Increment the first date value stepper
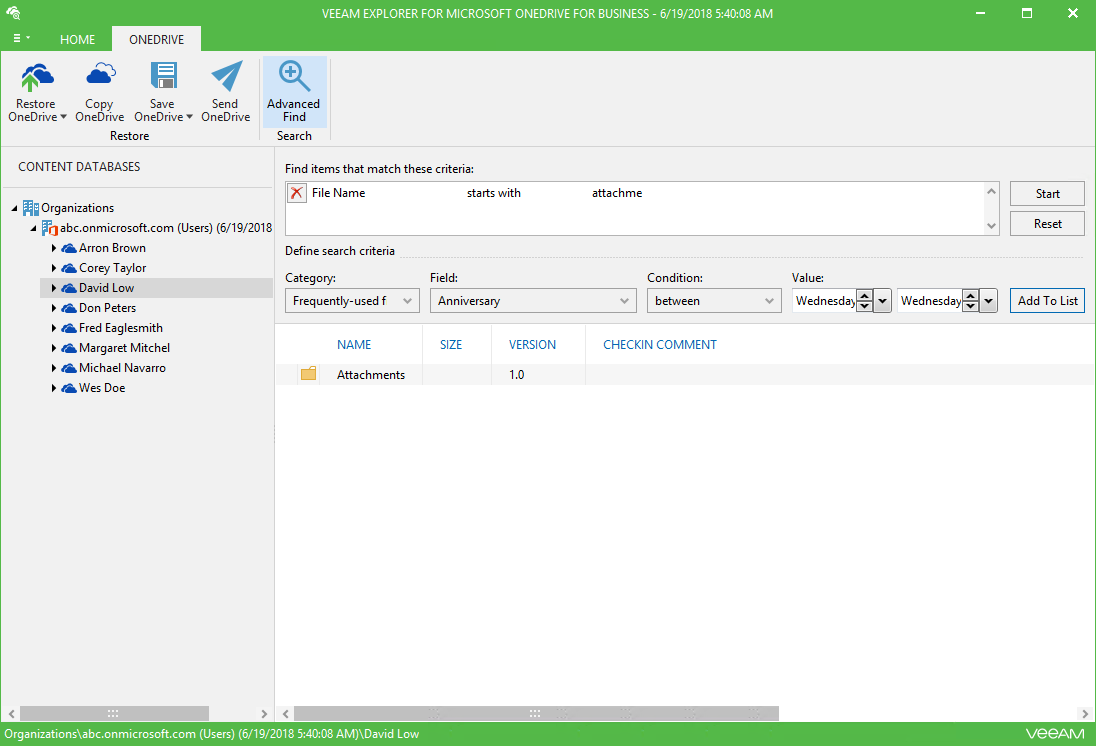Image resolution: width=1096 pixels, height=746 pixels. 865,296
